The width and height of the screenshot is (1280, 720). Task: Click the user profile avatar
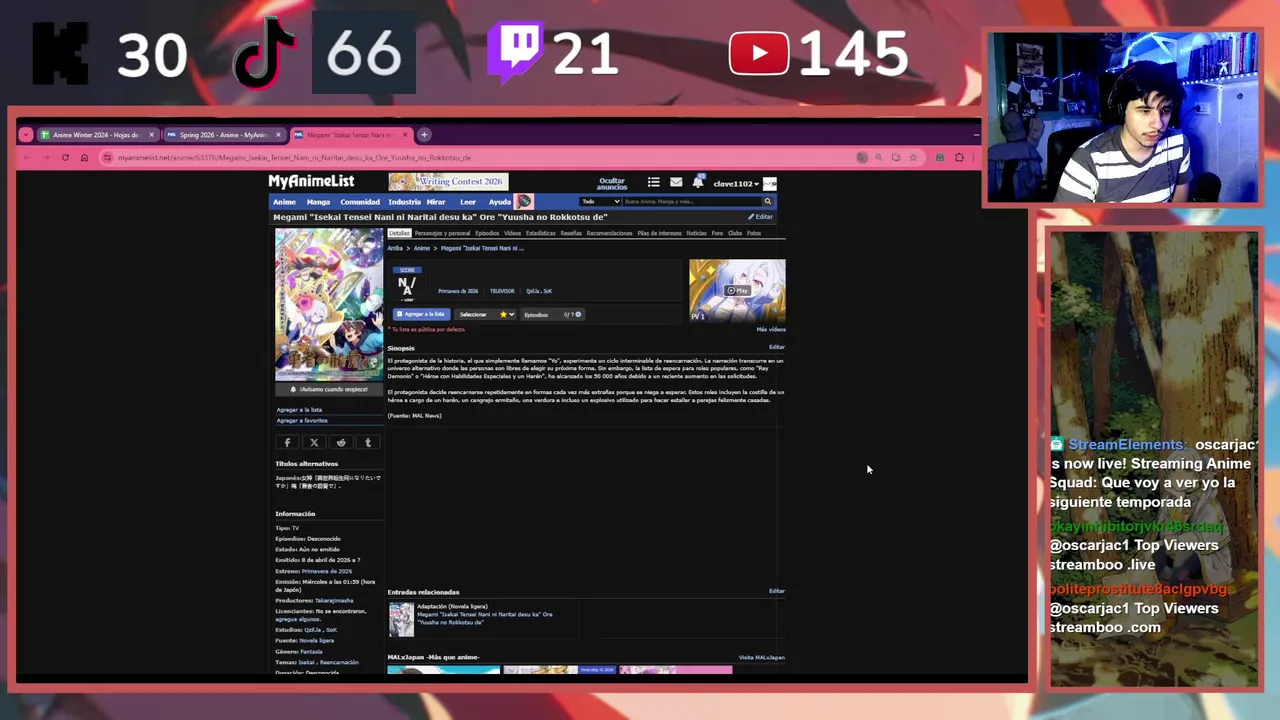[769, 183]
